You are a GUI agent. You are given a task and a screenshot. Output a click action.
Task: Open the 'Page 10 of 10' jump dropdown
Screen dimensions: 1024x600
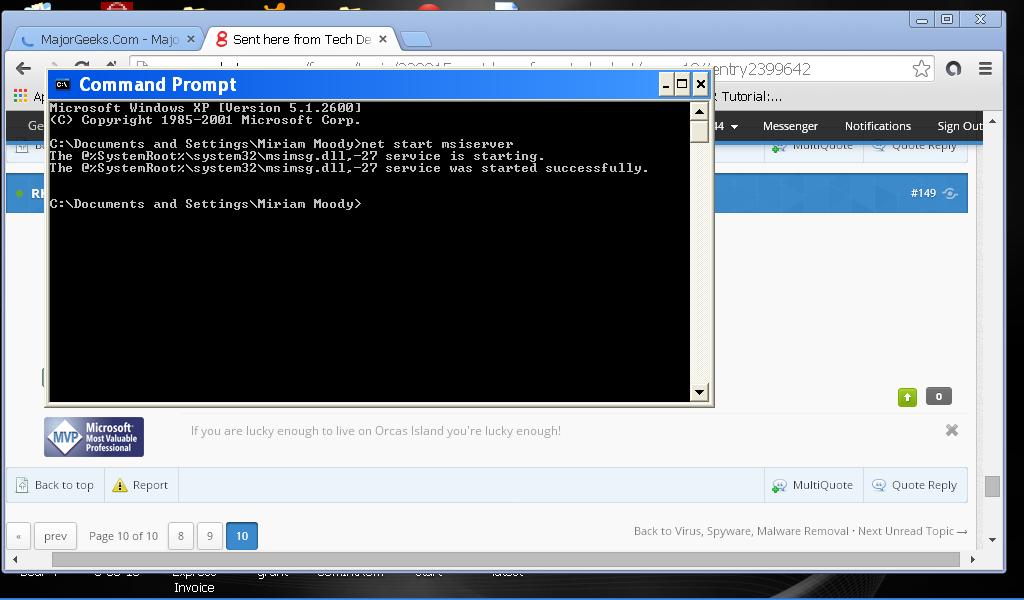[123, 536]
